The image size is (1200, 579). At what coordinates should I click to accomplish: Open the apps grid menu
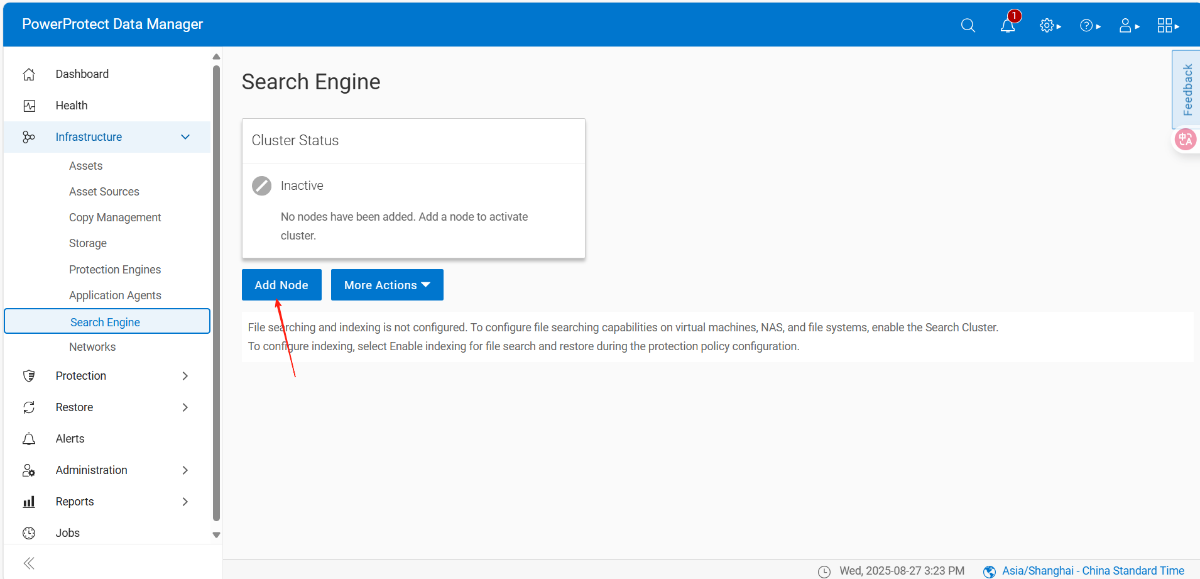pyautogui.click(x=1168, y=25)
